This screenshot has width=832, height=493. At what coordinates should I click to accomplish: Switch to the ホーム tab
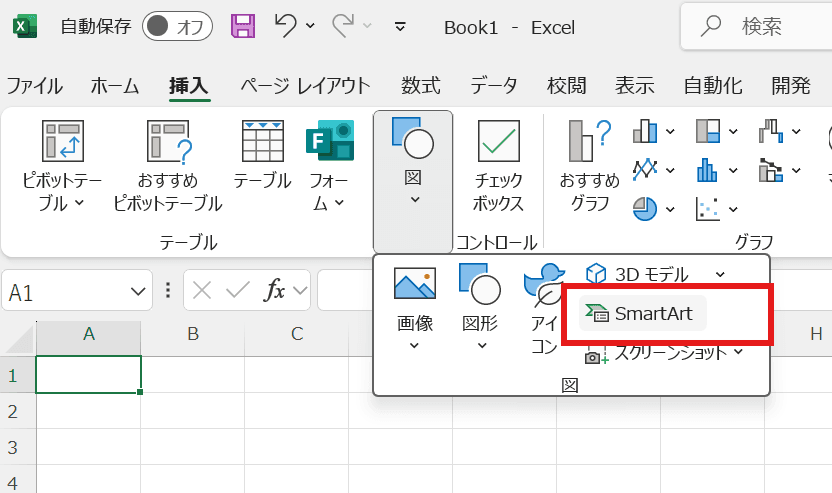click(x=115, y=86)
